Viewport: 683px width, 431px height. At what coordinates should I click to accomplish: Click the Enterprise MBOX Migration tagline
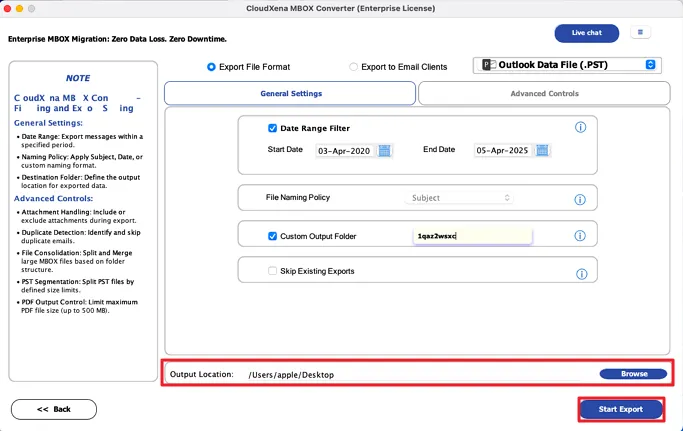coord(117,39)
